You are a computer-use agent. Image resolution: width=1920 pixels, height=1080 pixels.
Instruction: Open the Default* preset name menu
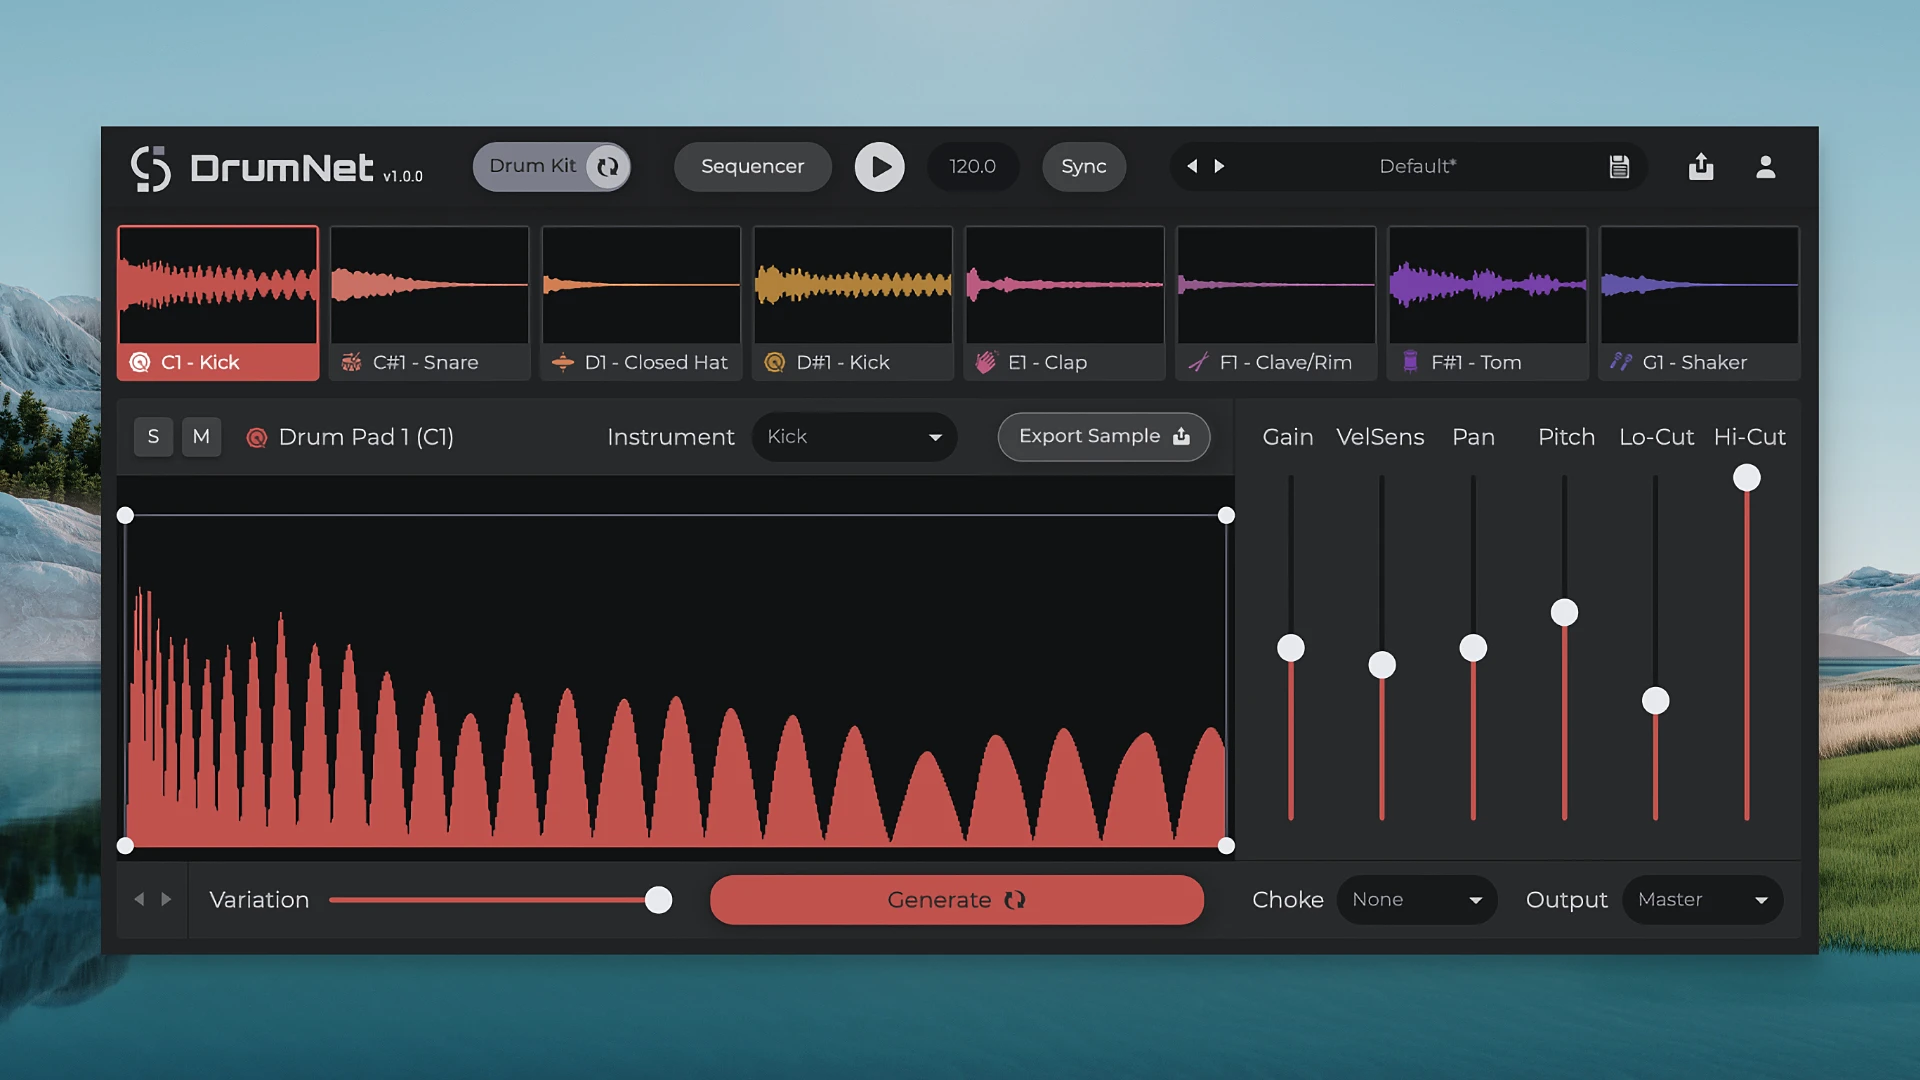(x=1417, y=167)
